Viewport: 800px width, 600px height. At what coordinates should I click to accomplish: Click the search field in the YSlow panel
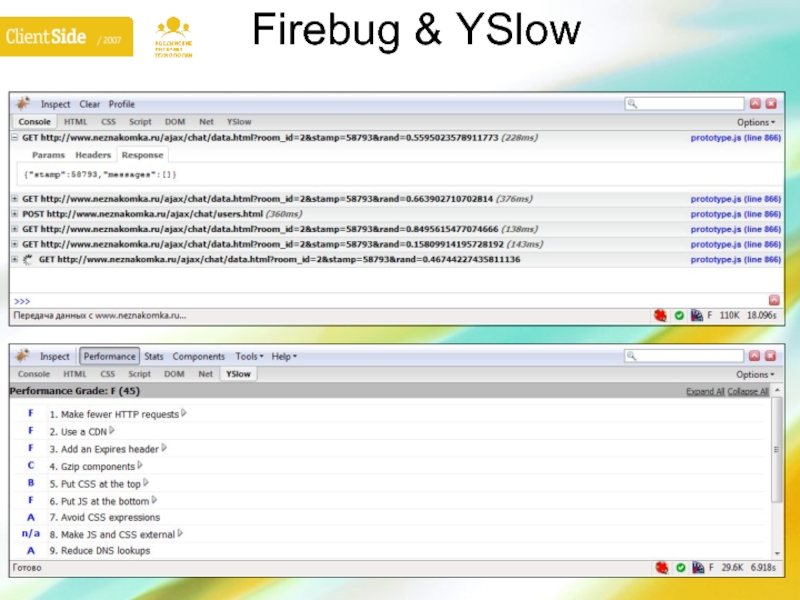684,356
